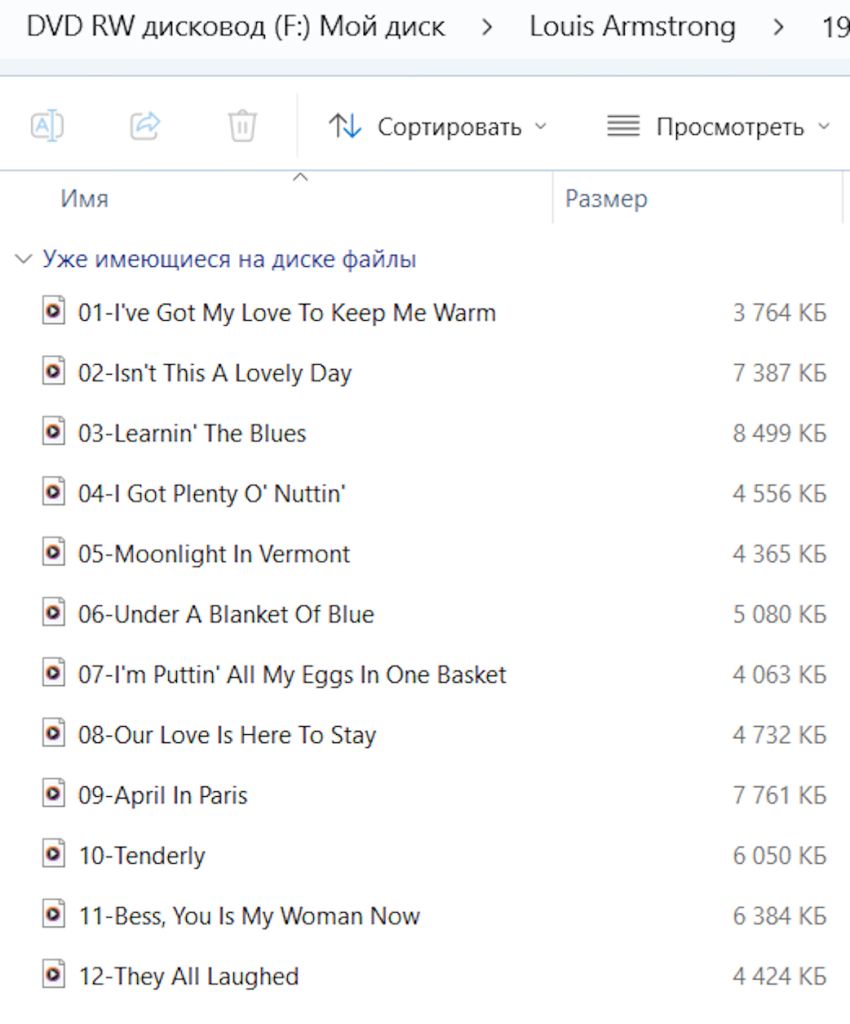The image size is (850, 1024).
Task: Click the audio file icon for 09-April In Paris
Action: pos(54,793)
